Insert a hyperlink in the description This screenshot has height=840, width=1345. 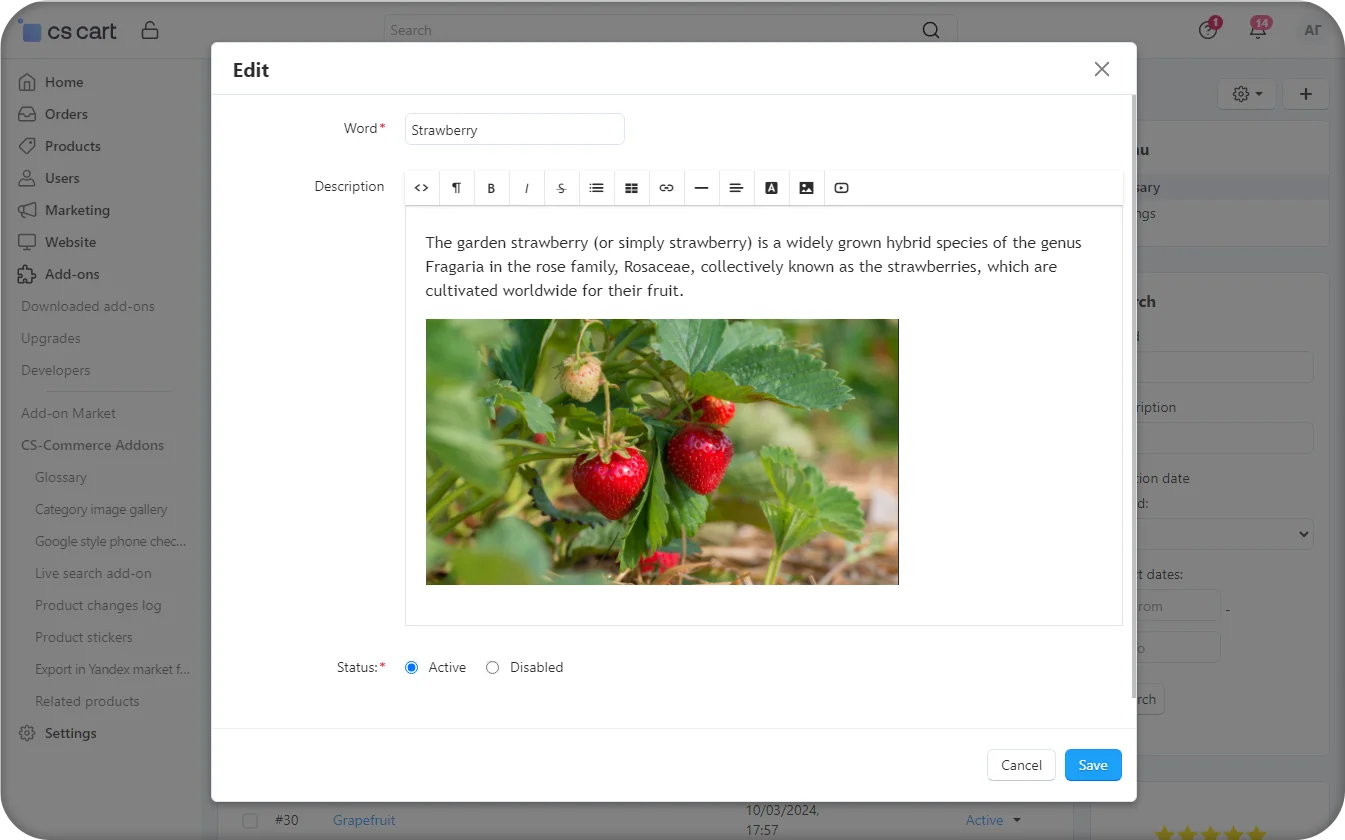tap(666, 188)
